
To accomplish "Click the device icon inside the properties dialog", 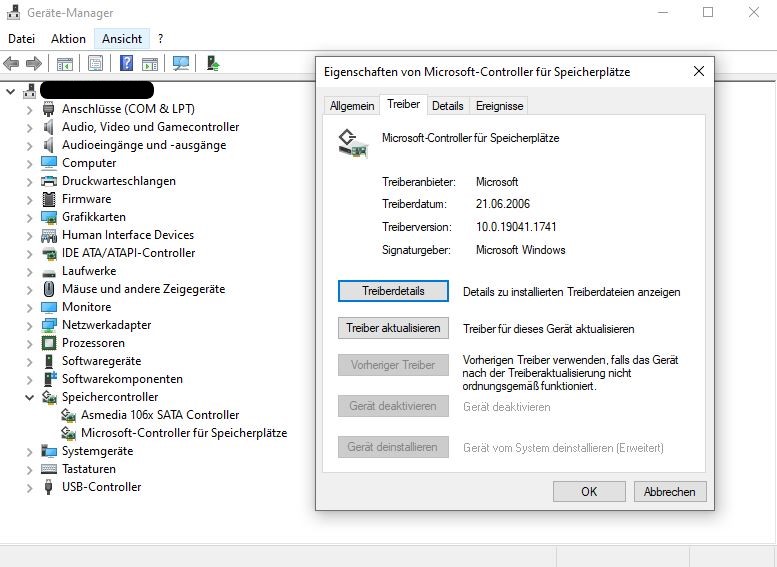I will click(353, 143).
